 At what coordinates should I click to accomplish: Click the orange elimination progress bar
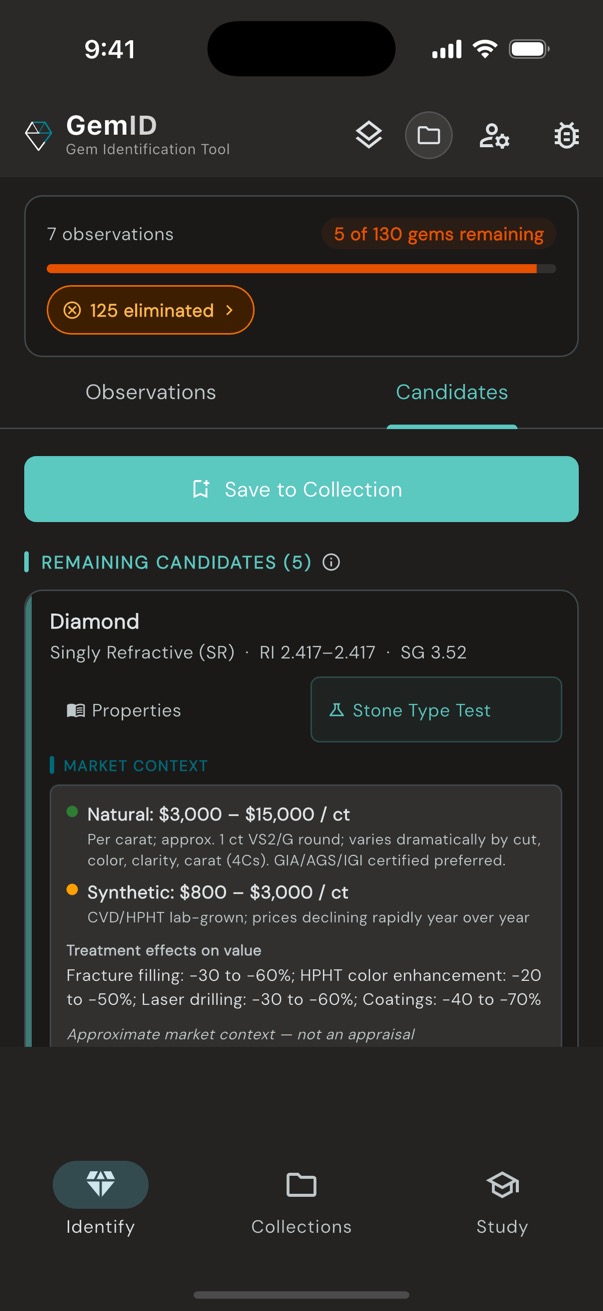click(x=301, y=268)
